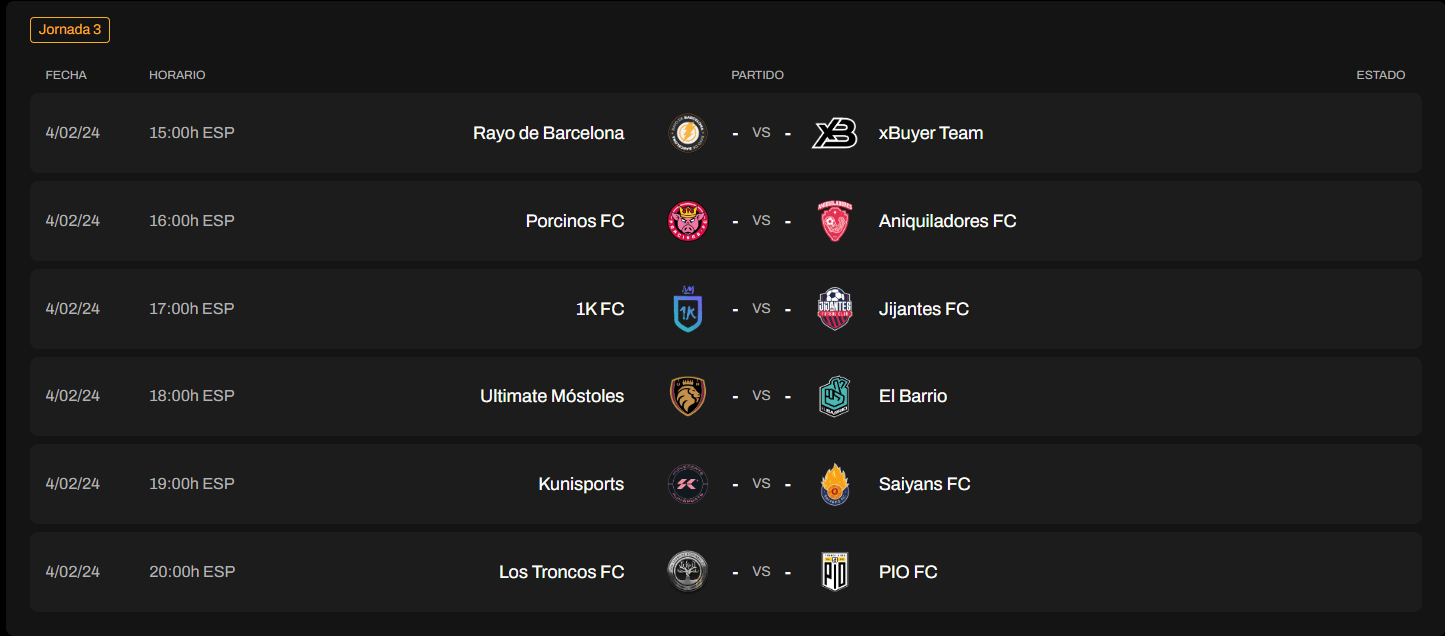
Task: Open the Jornada 3 selector
Action: [x=69, y=30]
